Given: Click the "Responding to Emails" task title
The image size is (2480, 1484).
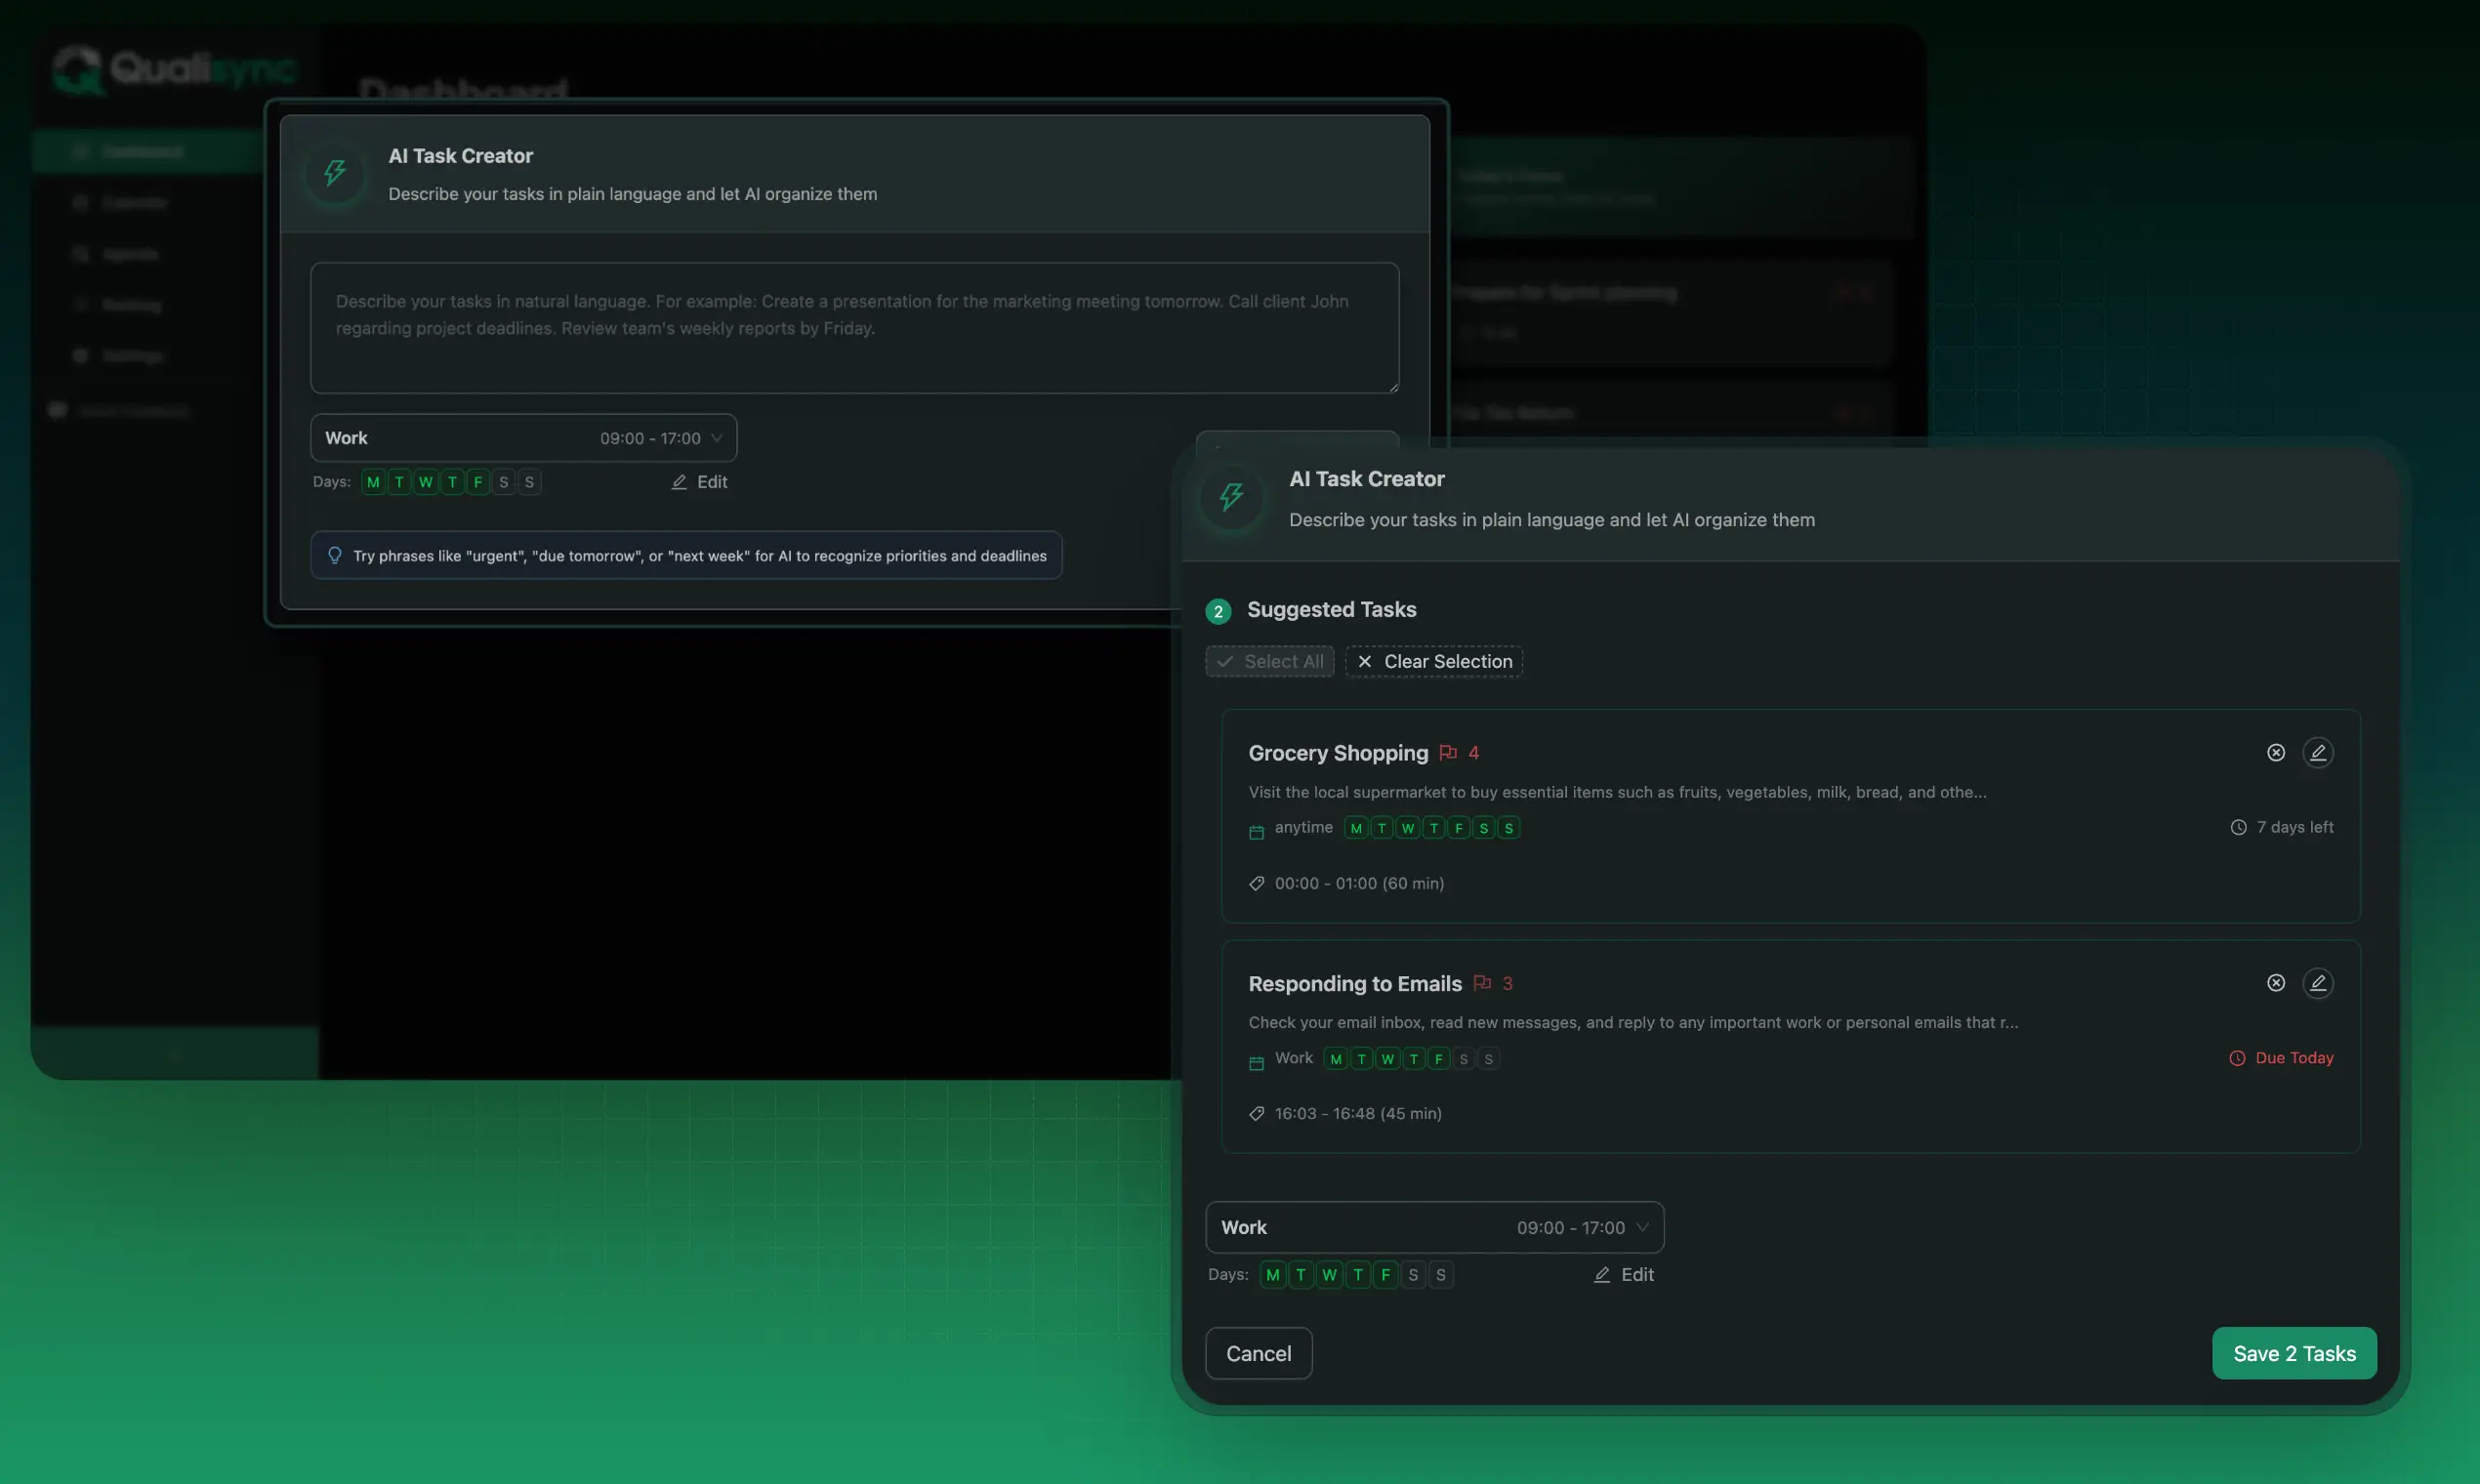Looking at the screenshot, I should tap(1355, 984).
